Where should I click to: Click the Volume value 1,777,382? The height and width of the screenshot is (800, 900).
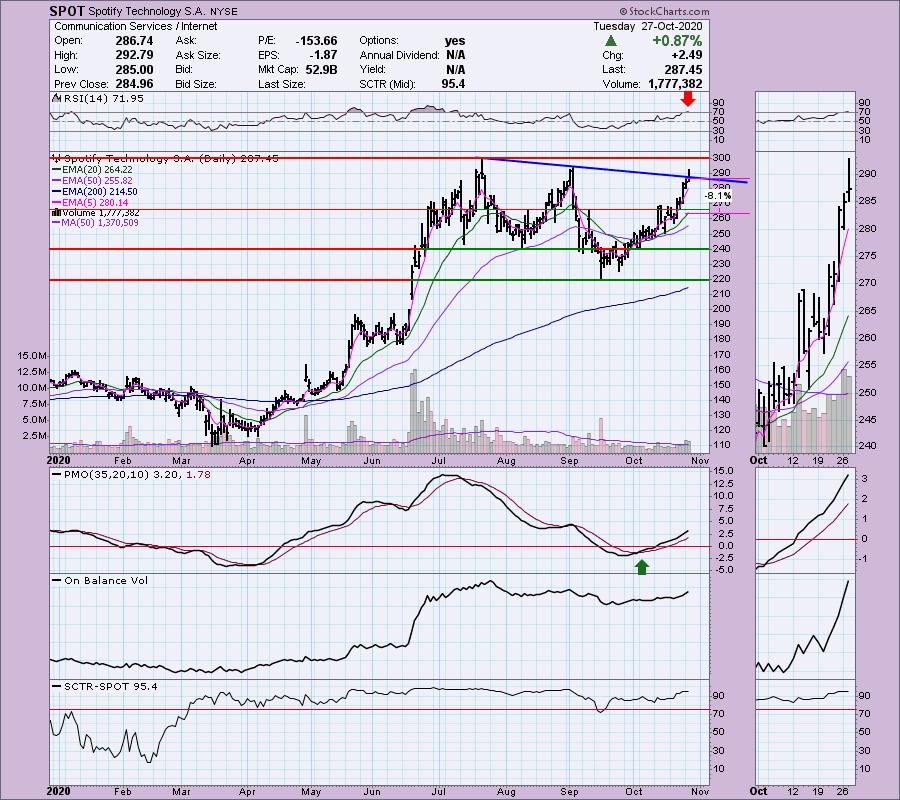675,84
